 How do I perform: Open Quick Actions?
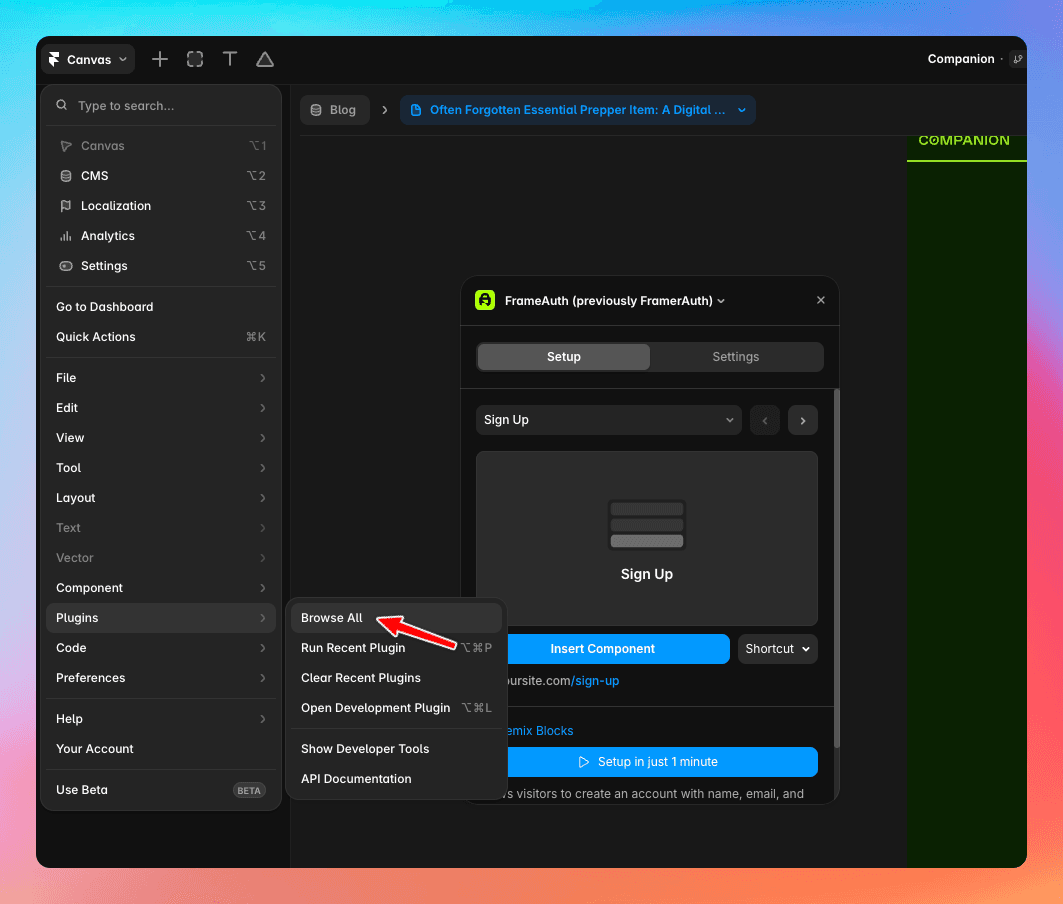point(161,336)
